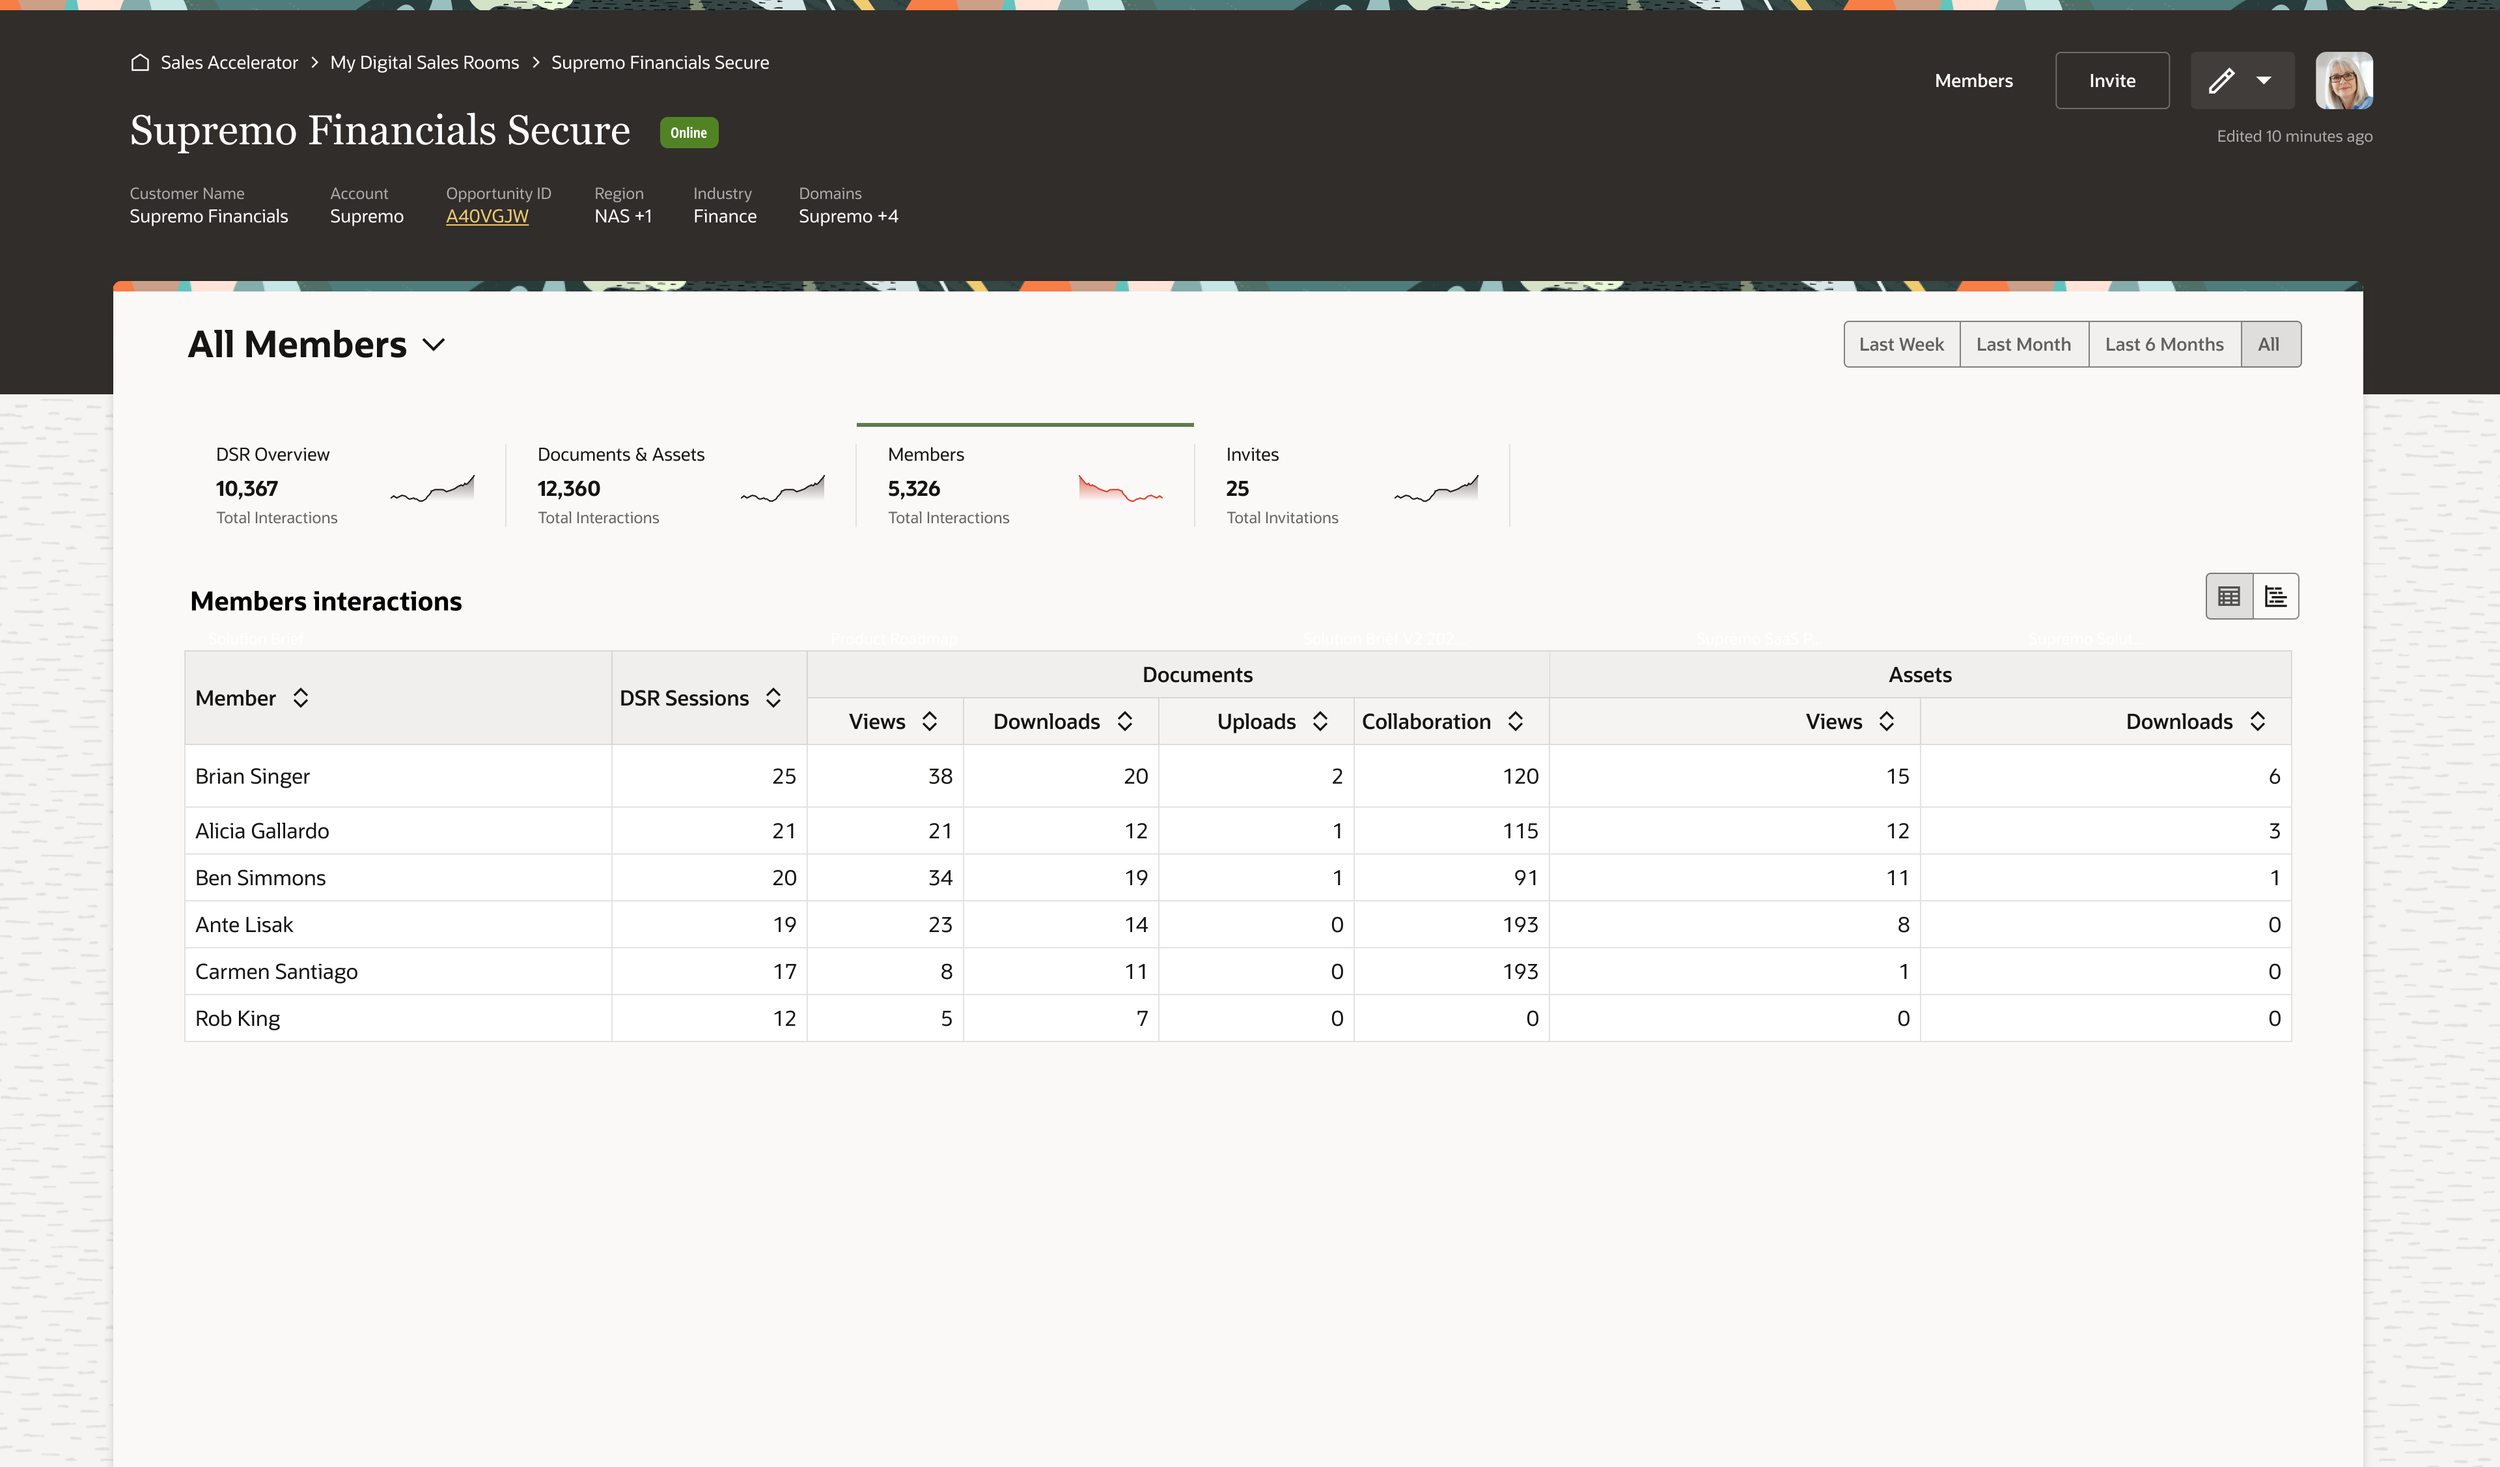Sort Documents Uploads column
Screen dimensions: 2500x1467
1320,722
